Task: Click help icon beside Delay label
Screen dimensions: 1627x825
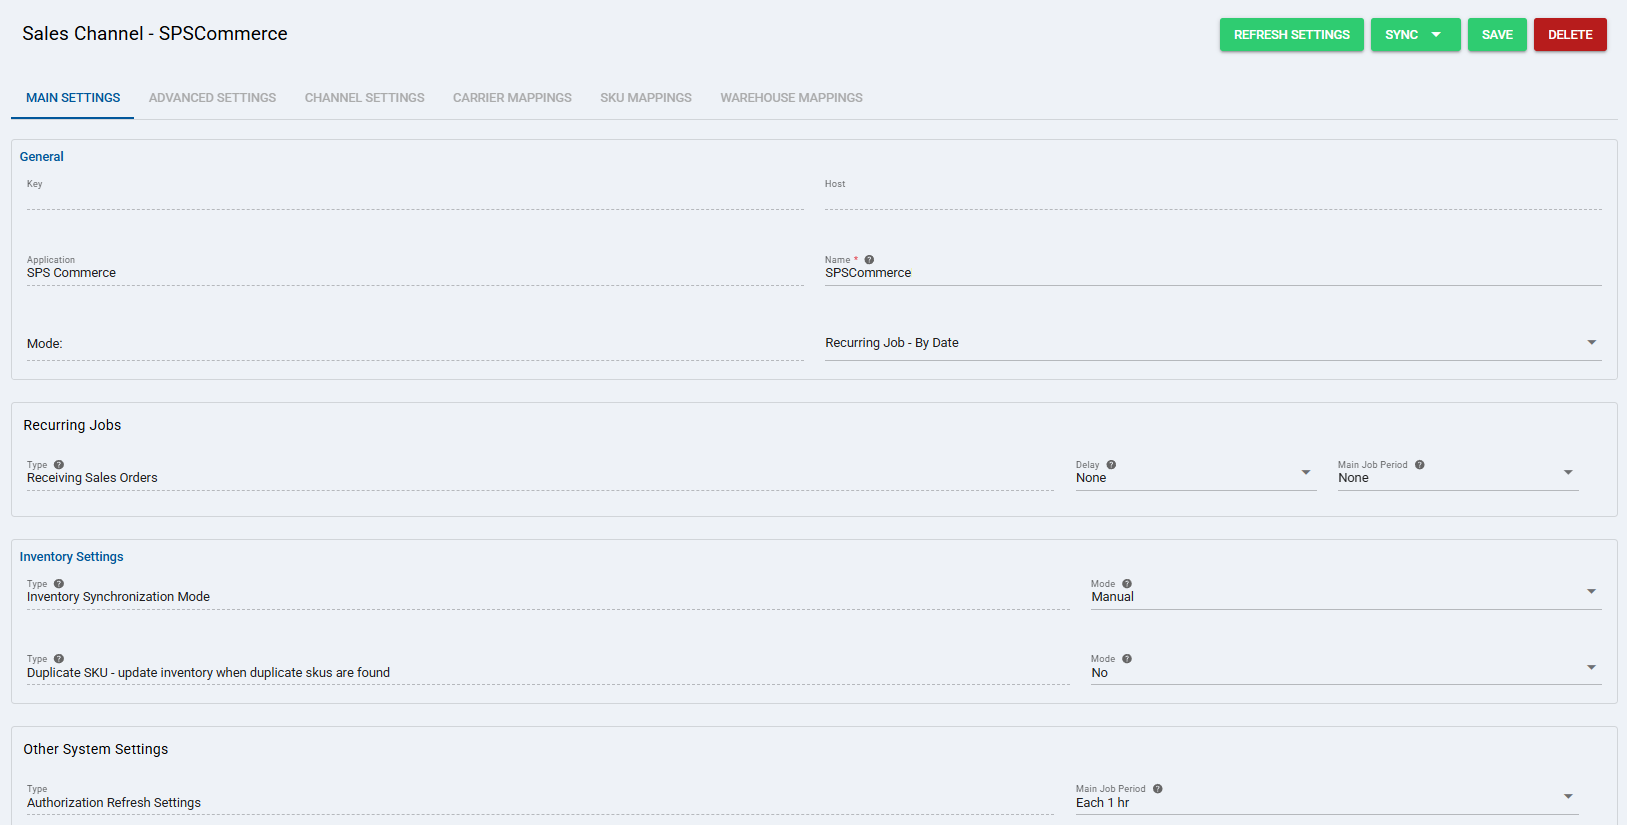Action: 1111,465
